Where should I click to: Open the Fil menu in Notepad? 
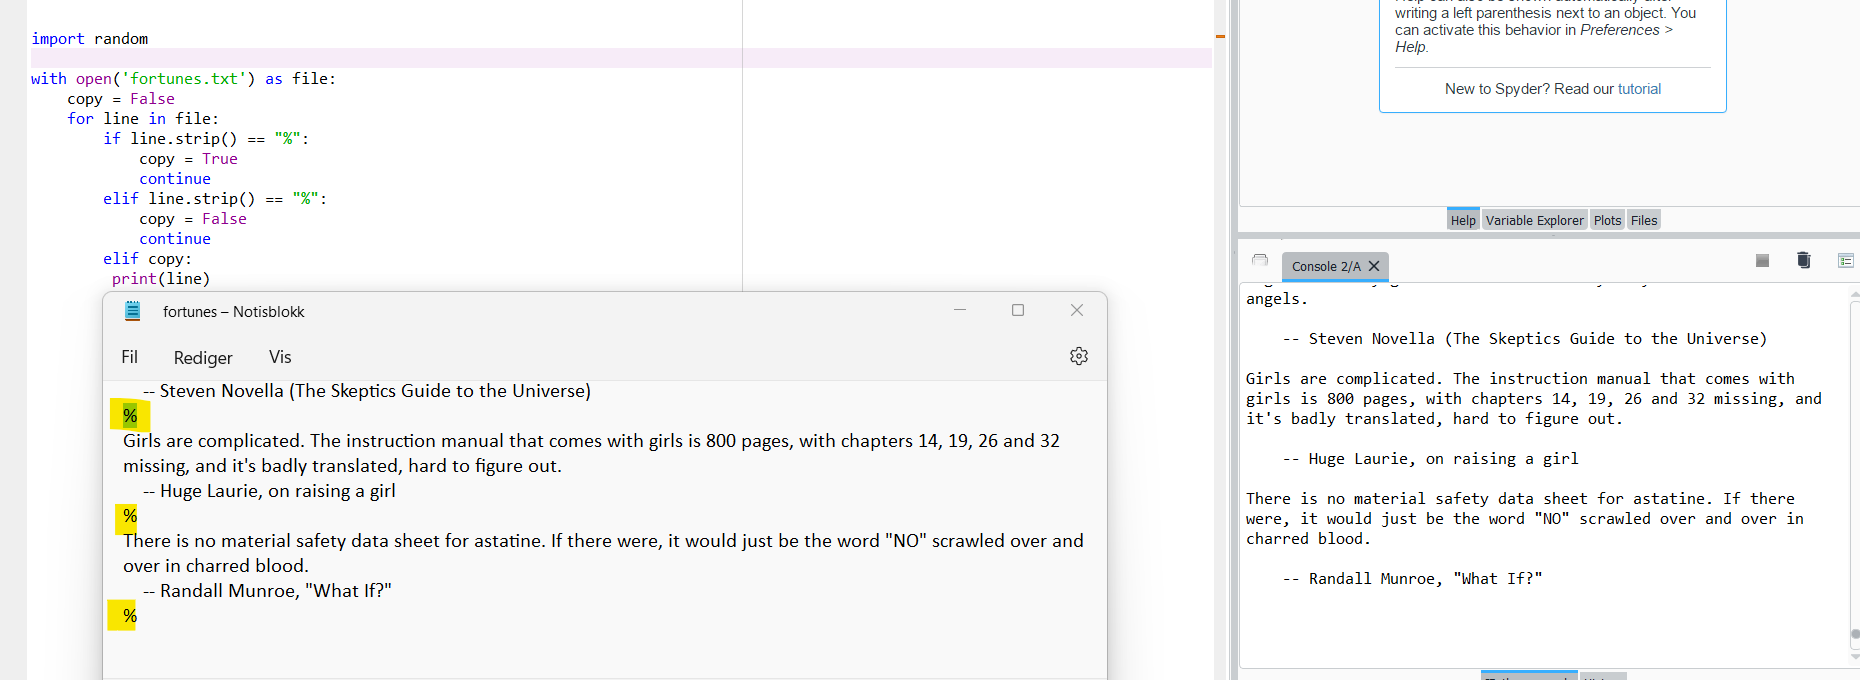coord(130,357)
